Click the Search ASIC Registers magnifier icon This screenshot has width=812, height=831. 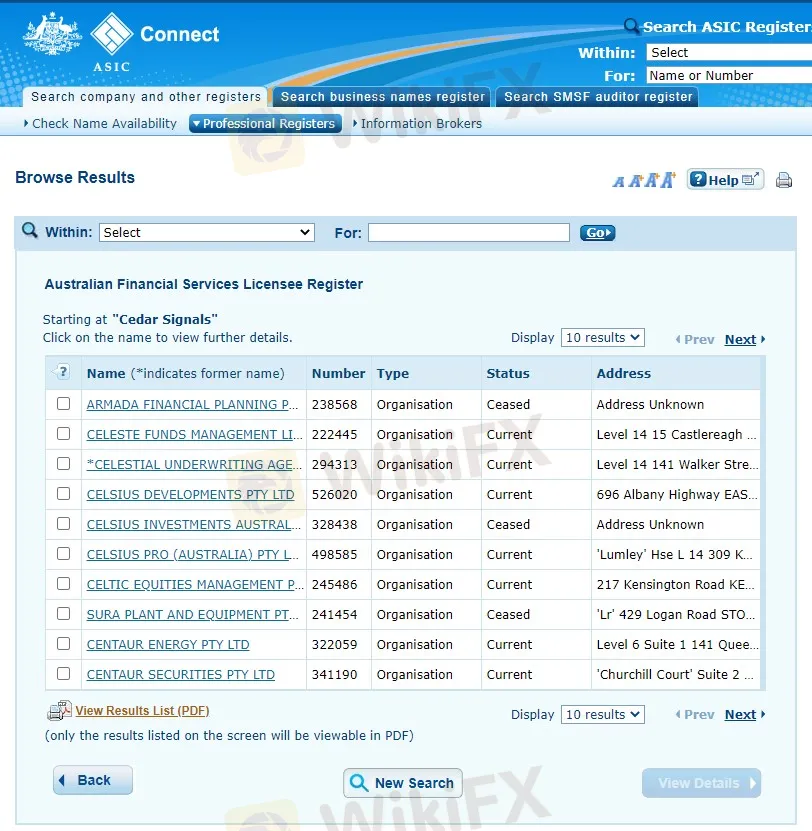631,25
